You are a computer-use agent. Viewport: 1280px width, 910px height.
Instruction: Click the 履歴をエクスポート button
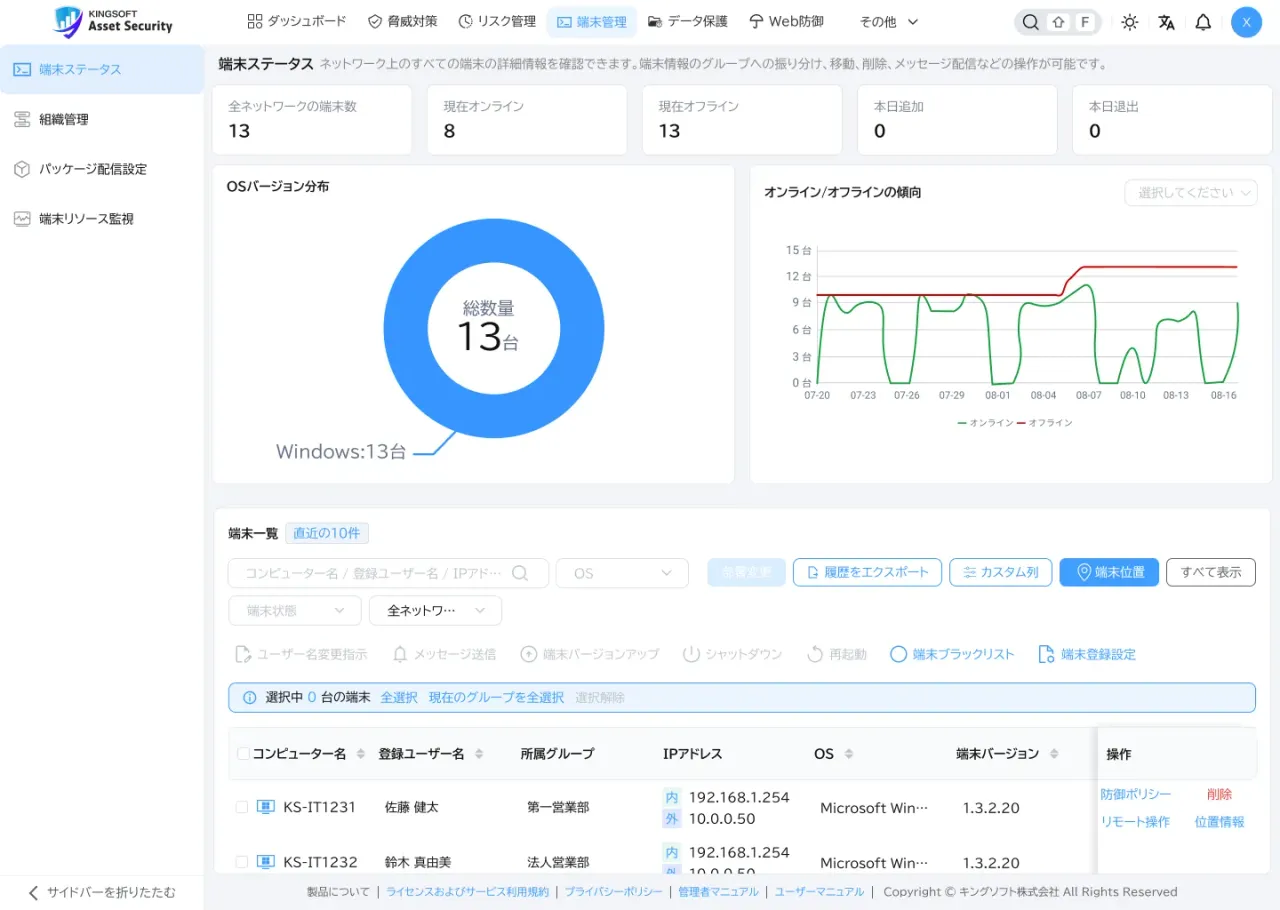pos(867,572)
